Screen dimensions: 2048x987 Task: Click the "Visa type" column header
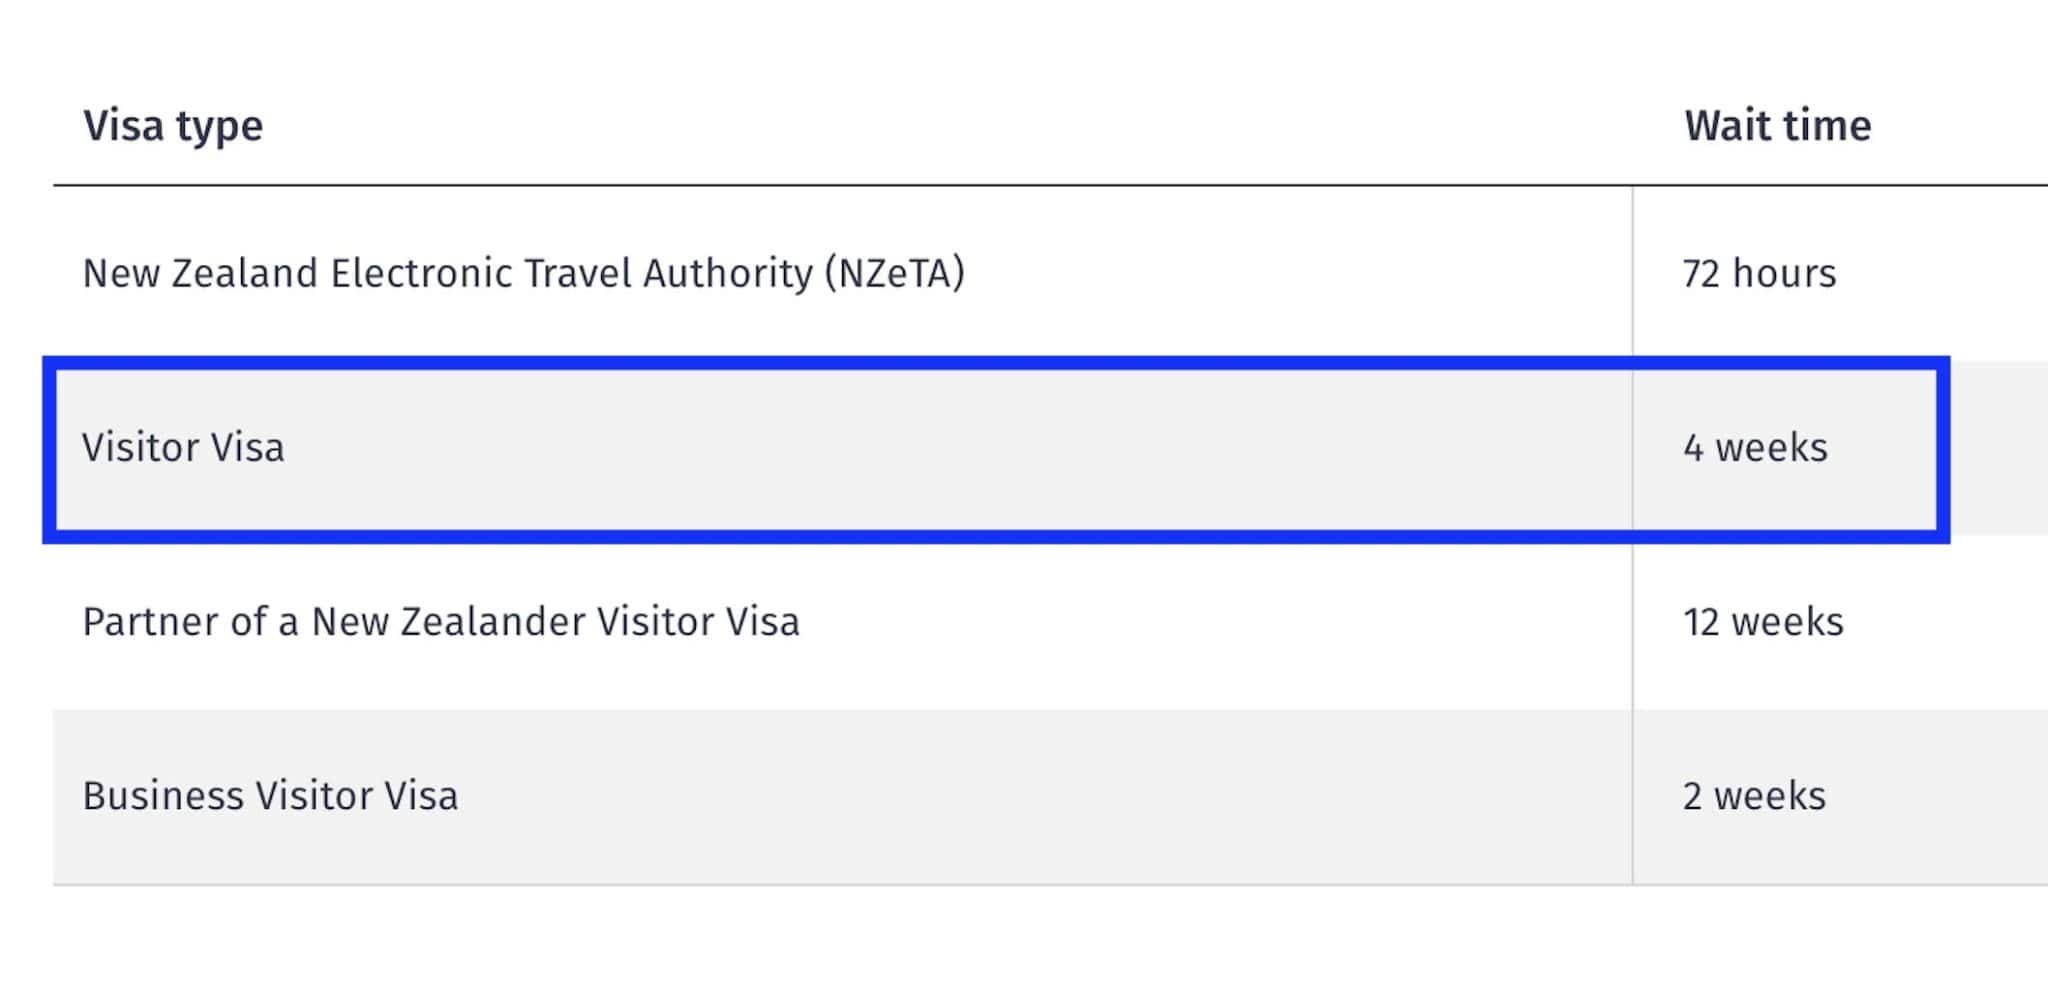click(173, 127)
